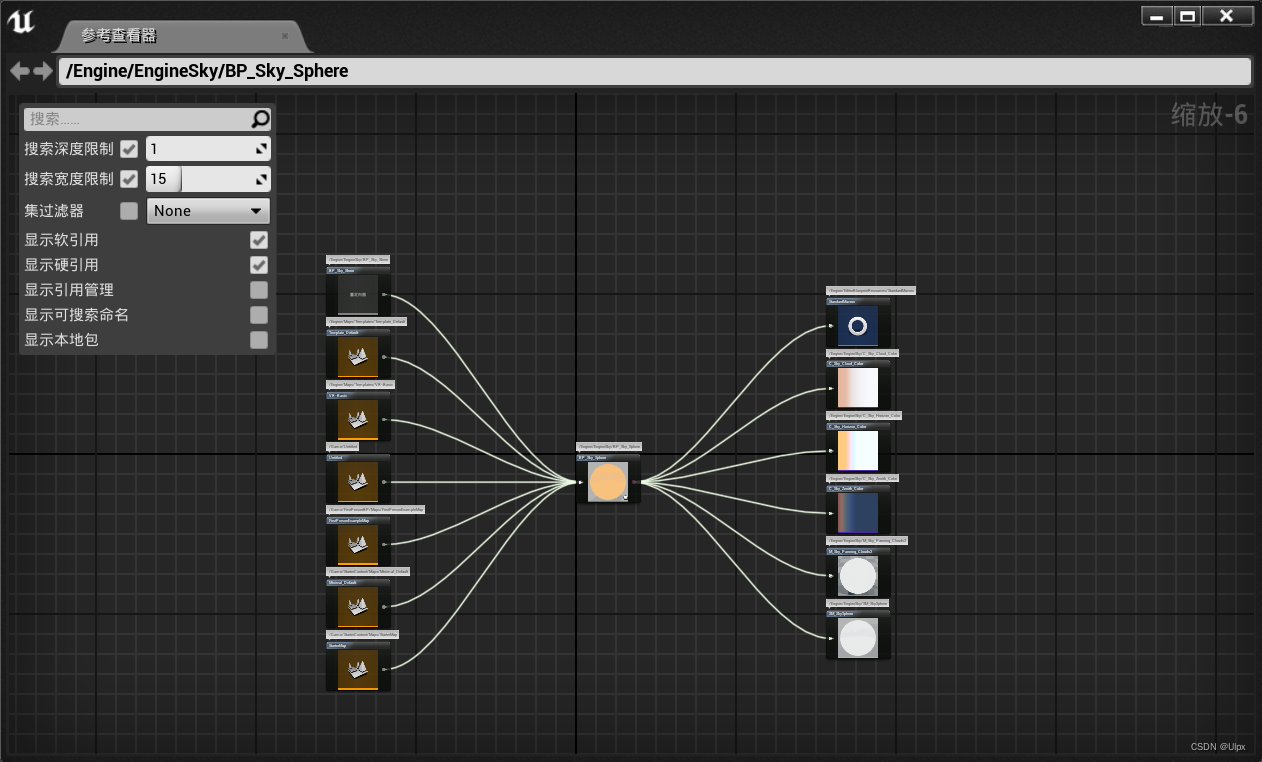Image resolution: width=1262 pixels, height=762 pixels.
Task: Select the C_Sky_Horizon_Color curve node
Action: pos(858,450)
